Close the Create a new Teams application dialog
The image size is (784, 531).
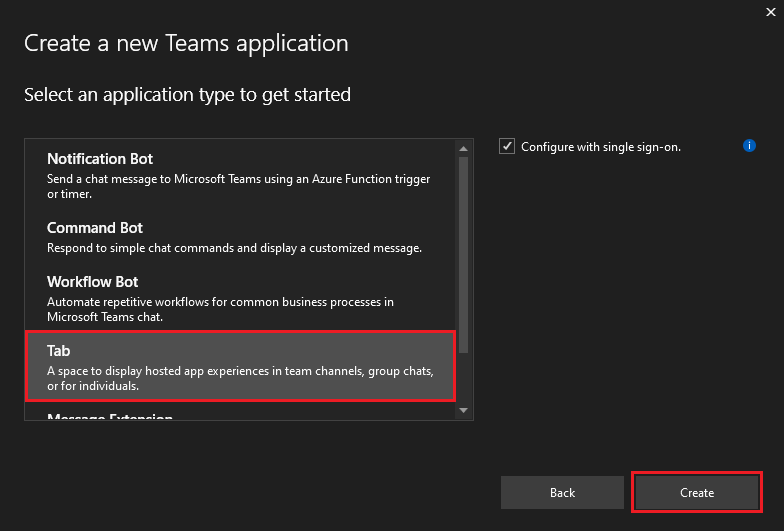[770, 12]
